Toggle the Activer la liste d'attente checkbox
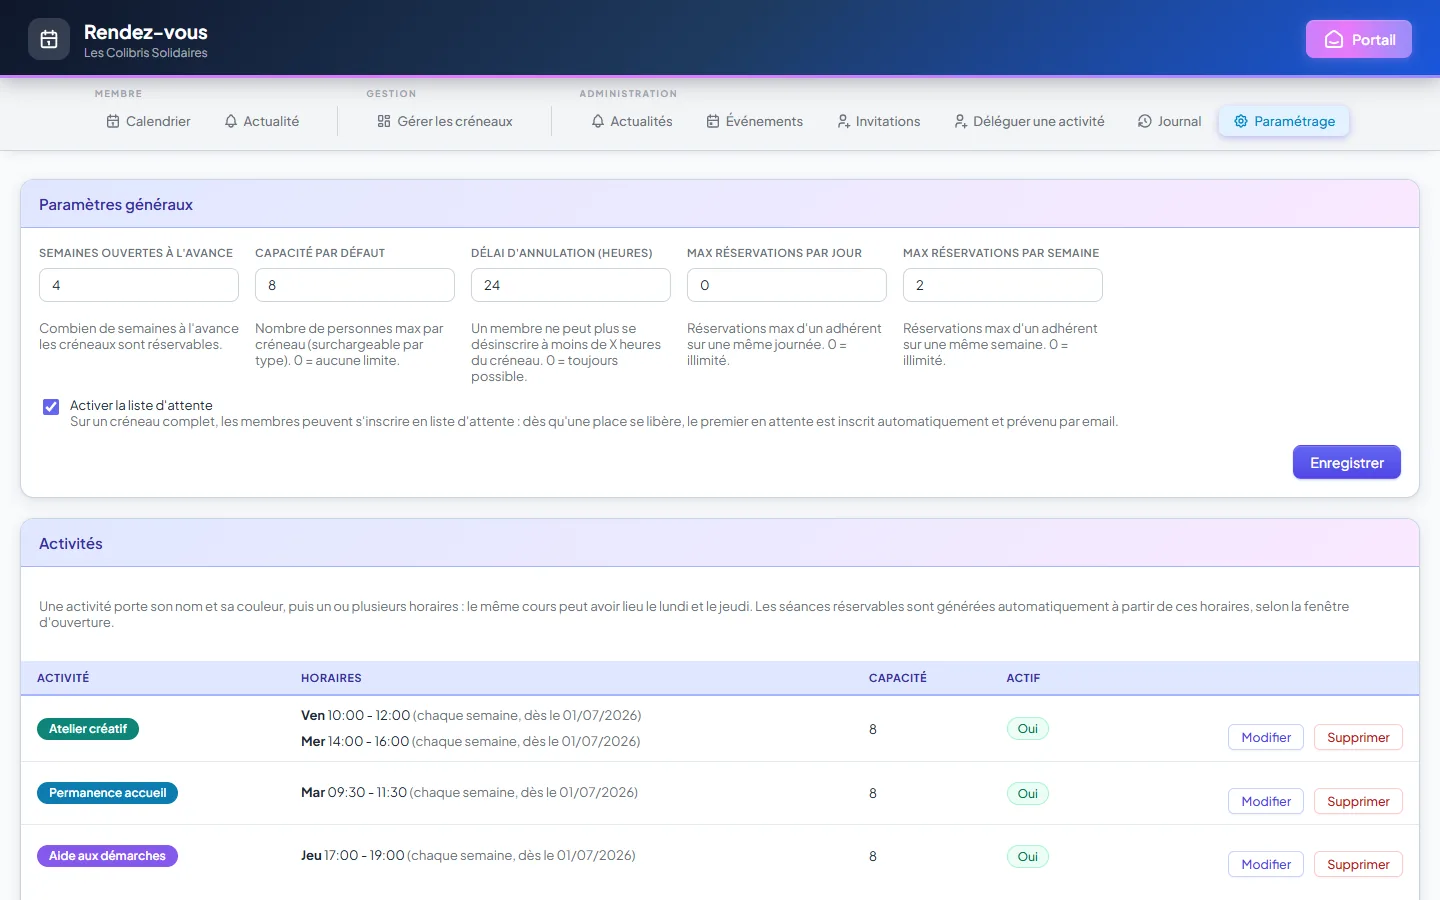This screenshot has height=900, width=1440. 51,407
